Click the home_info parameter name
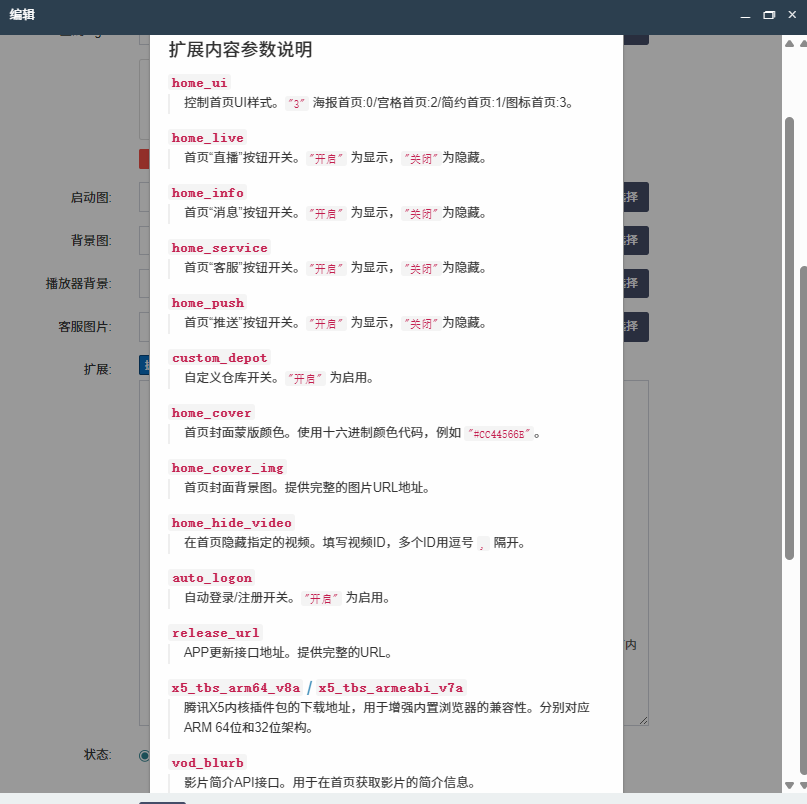Image resolution: width=807 pixels, height=804 pixels. 207,193
